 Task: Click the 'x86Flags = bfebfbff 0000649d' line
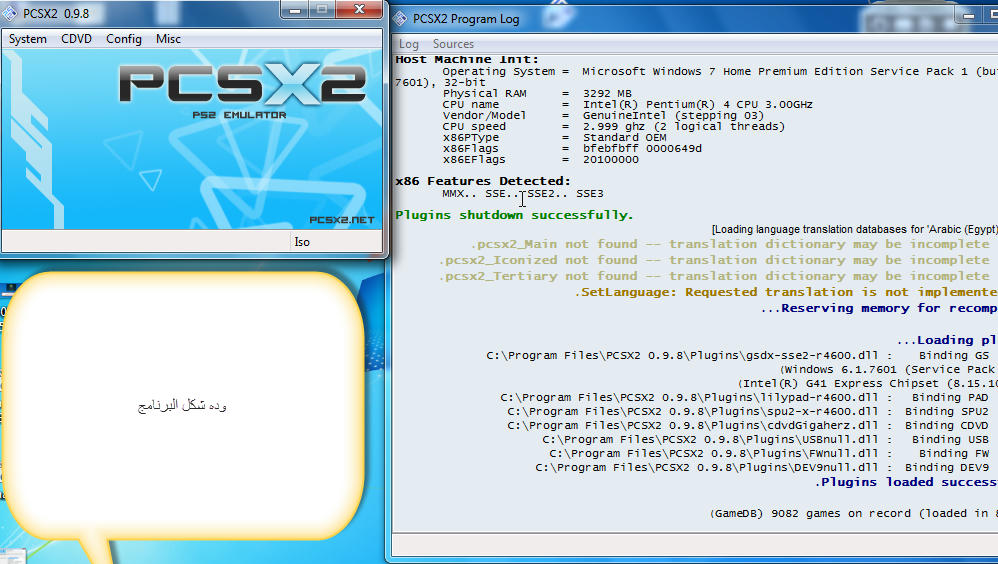coord(572,148)
